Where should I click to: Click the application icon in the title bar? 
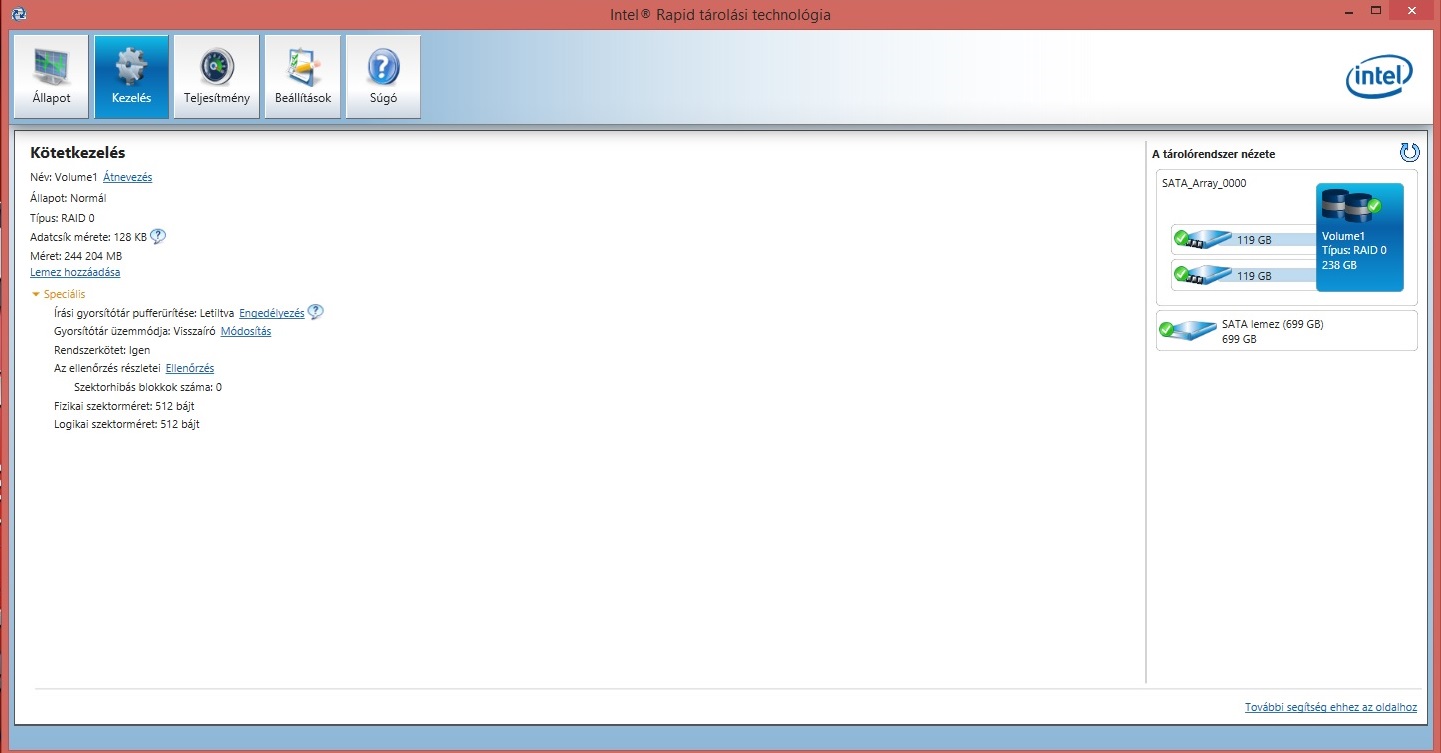pos(20,13)
